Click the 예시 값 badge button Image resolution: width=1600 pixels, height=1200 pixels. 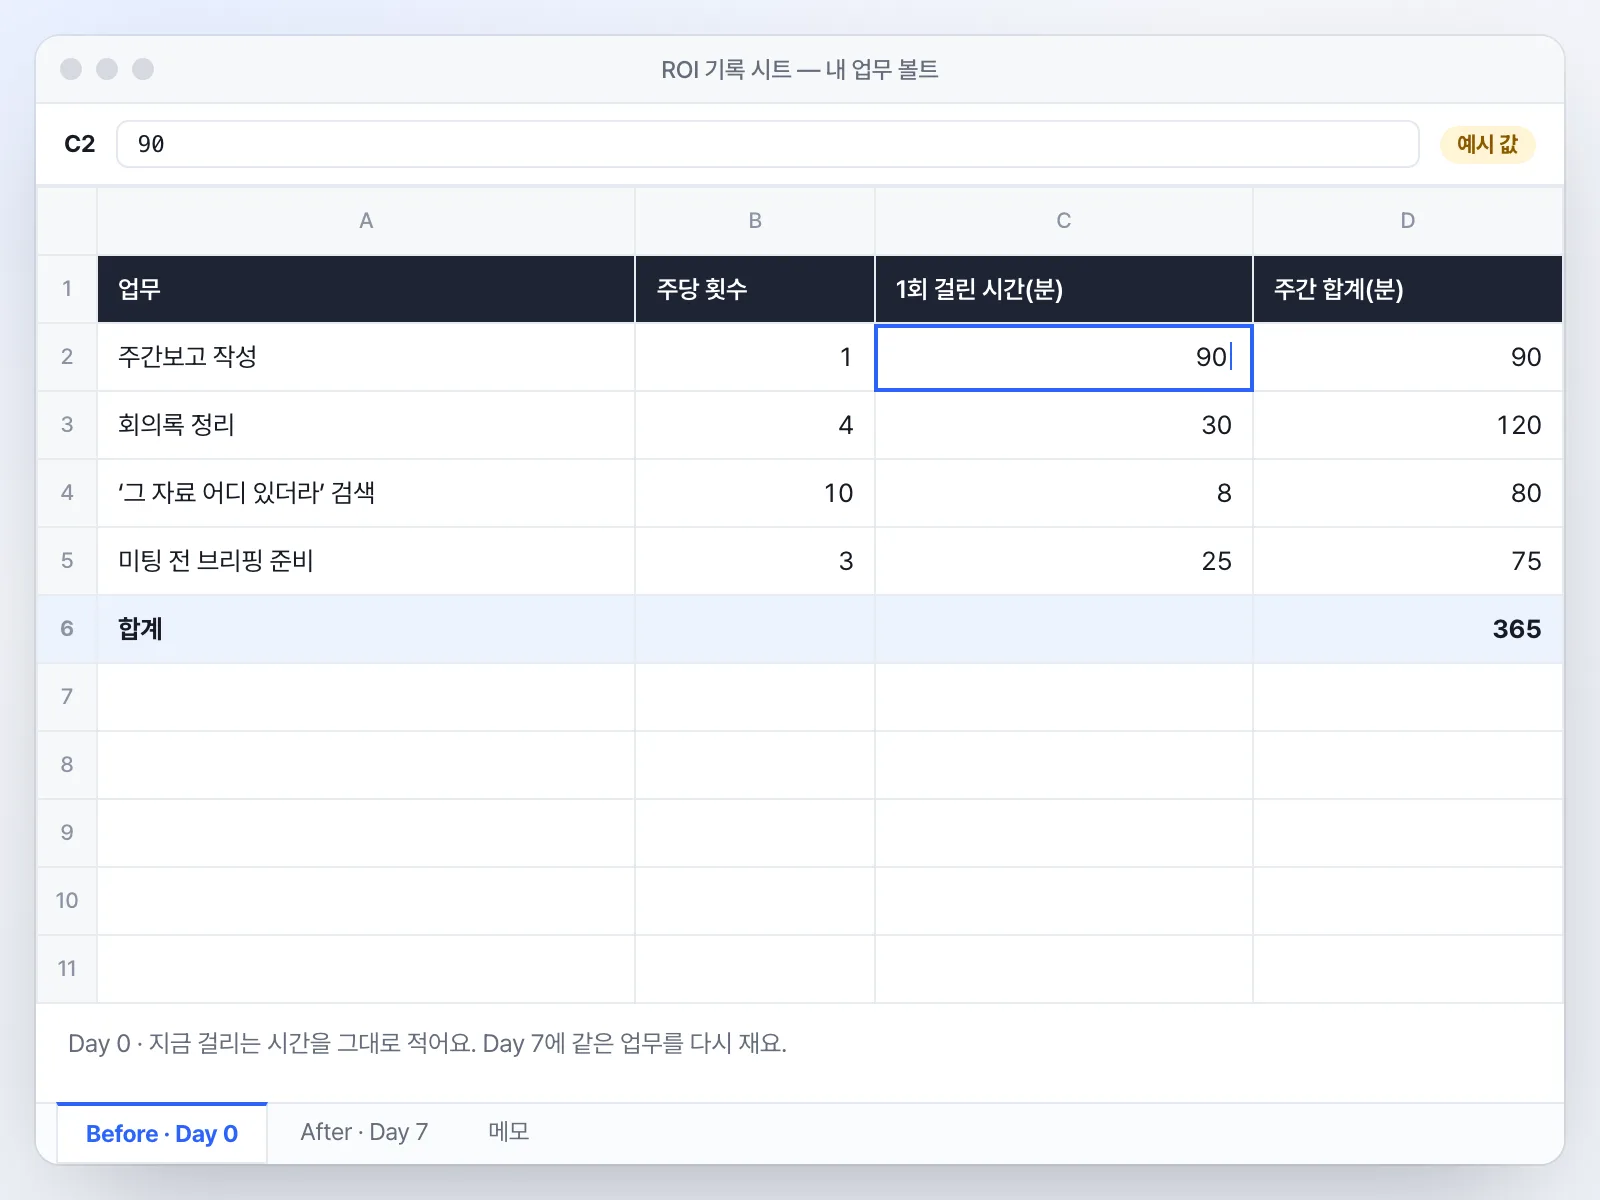1487,144
